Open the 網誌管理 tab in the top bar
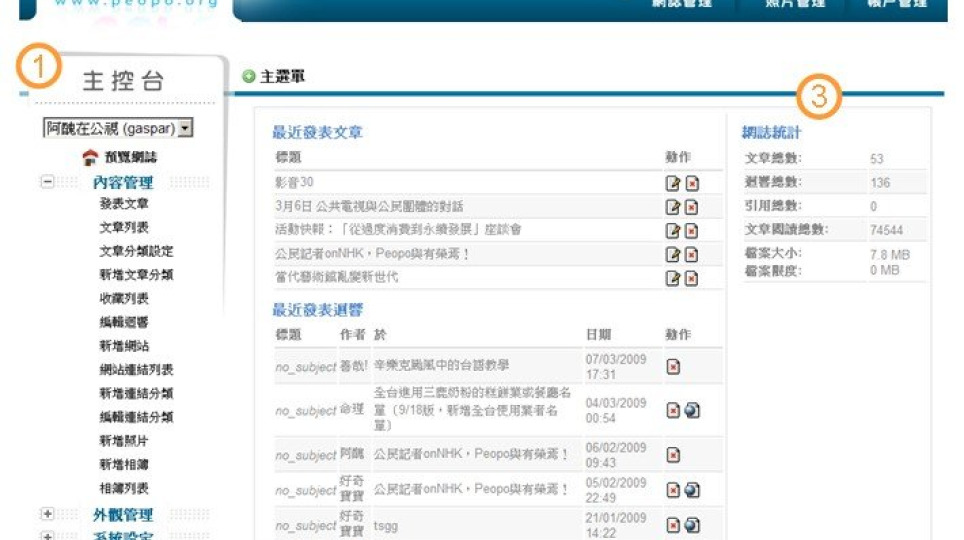 tap(681, 4)
